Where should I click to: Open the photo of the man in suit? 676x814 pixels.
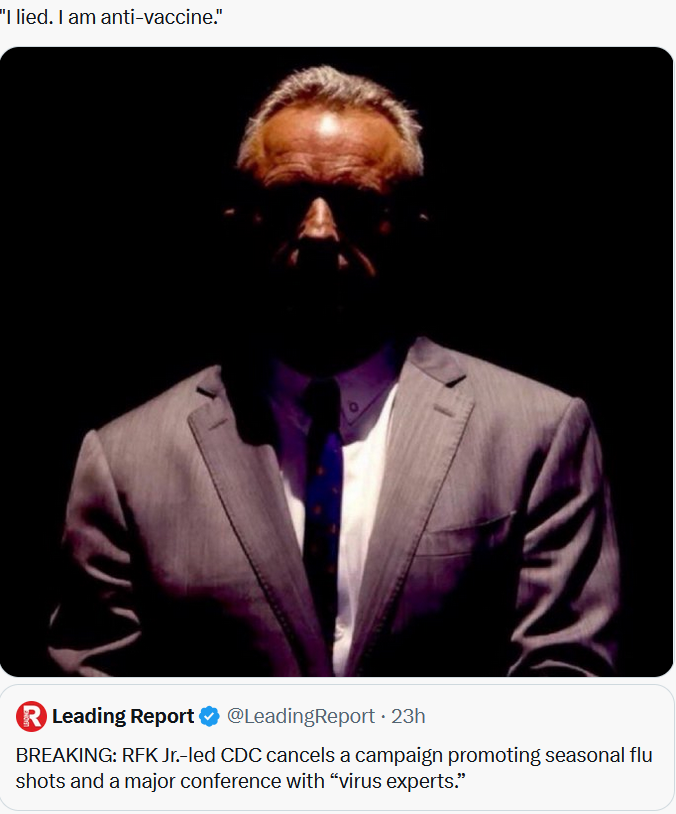click(336, 362)
